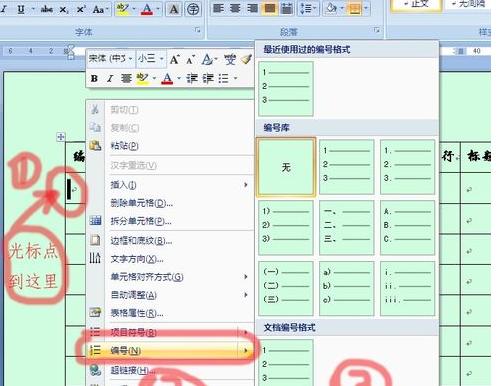Toggle character shading A button
The width and height of the screenshot is (497, 386).
[174, 9]
